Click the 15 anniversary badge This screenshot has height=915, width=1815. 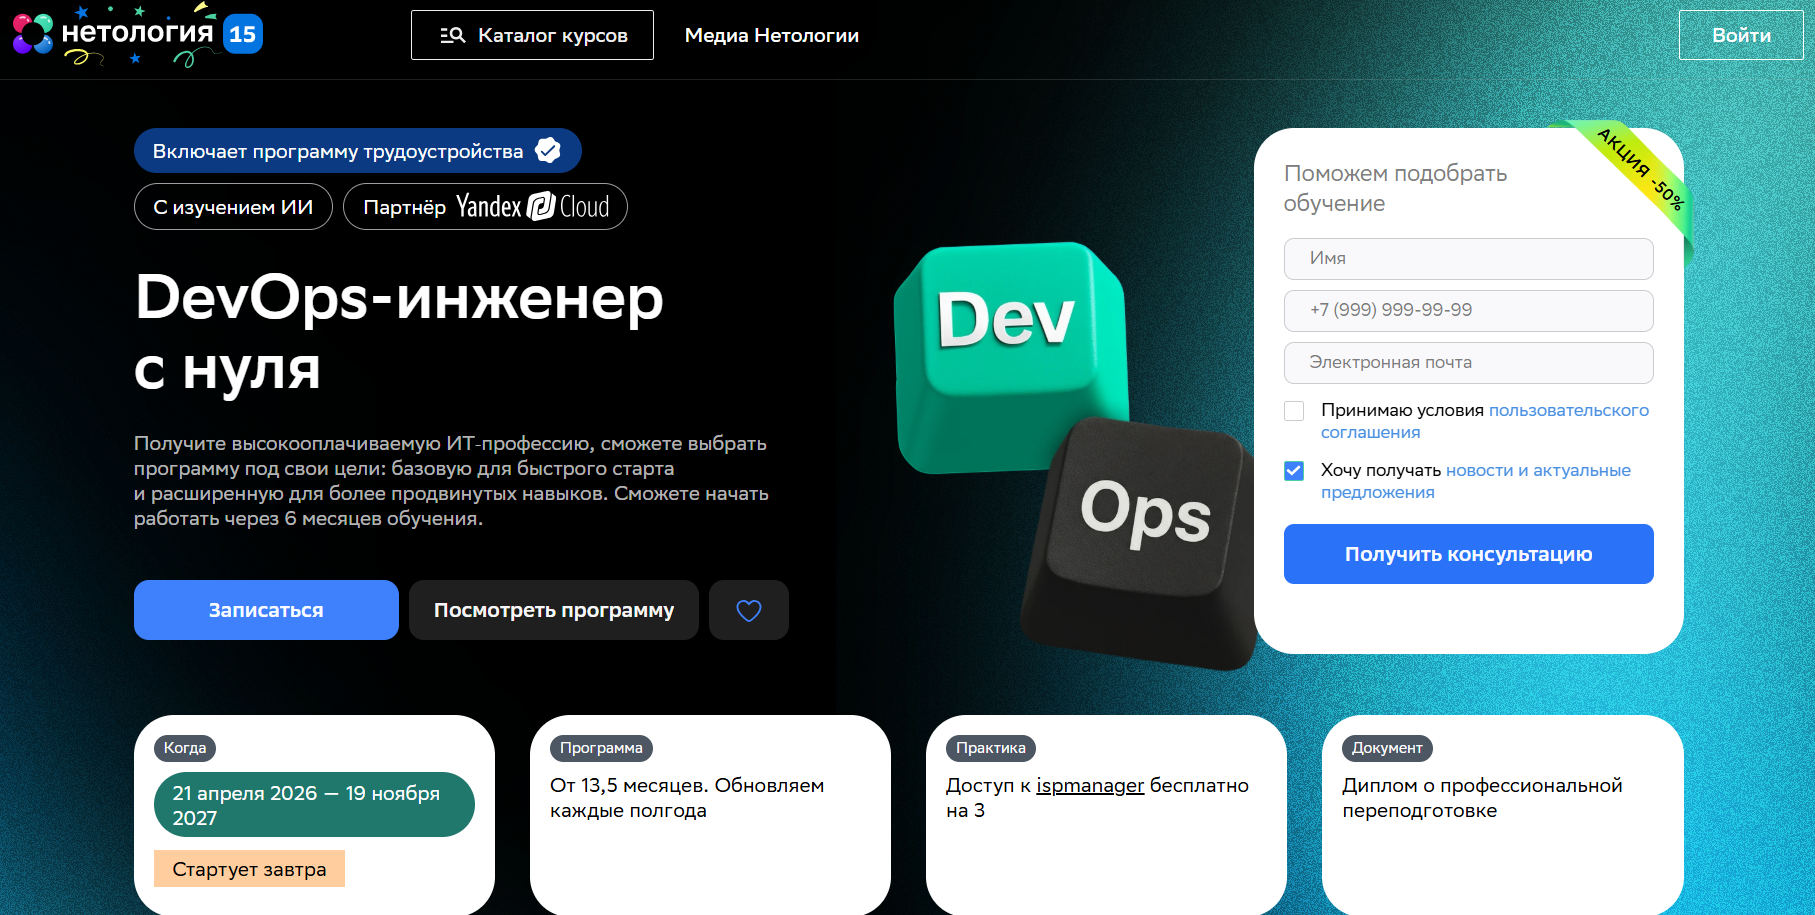243,34
